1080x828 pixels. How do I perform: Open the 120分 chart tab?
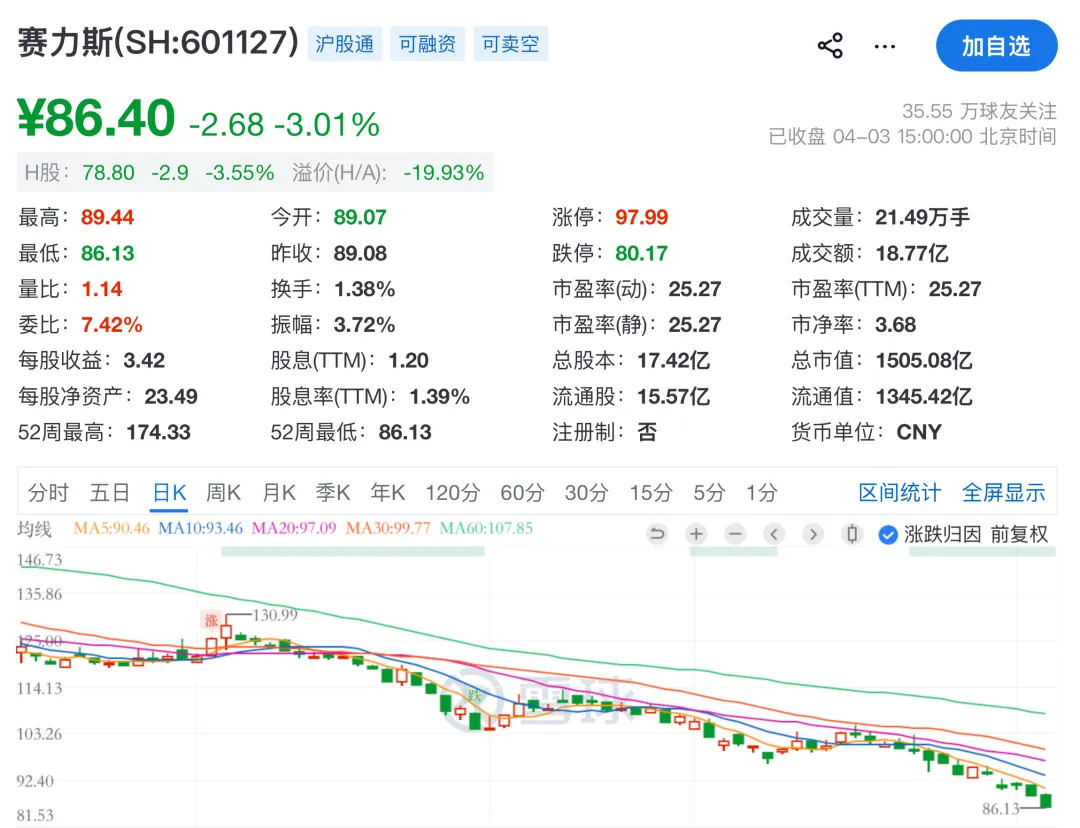coord(453,493)
